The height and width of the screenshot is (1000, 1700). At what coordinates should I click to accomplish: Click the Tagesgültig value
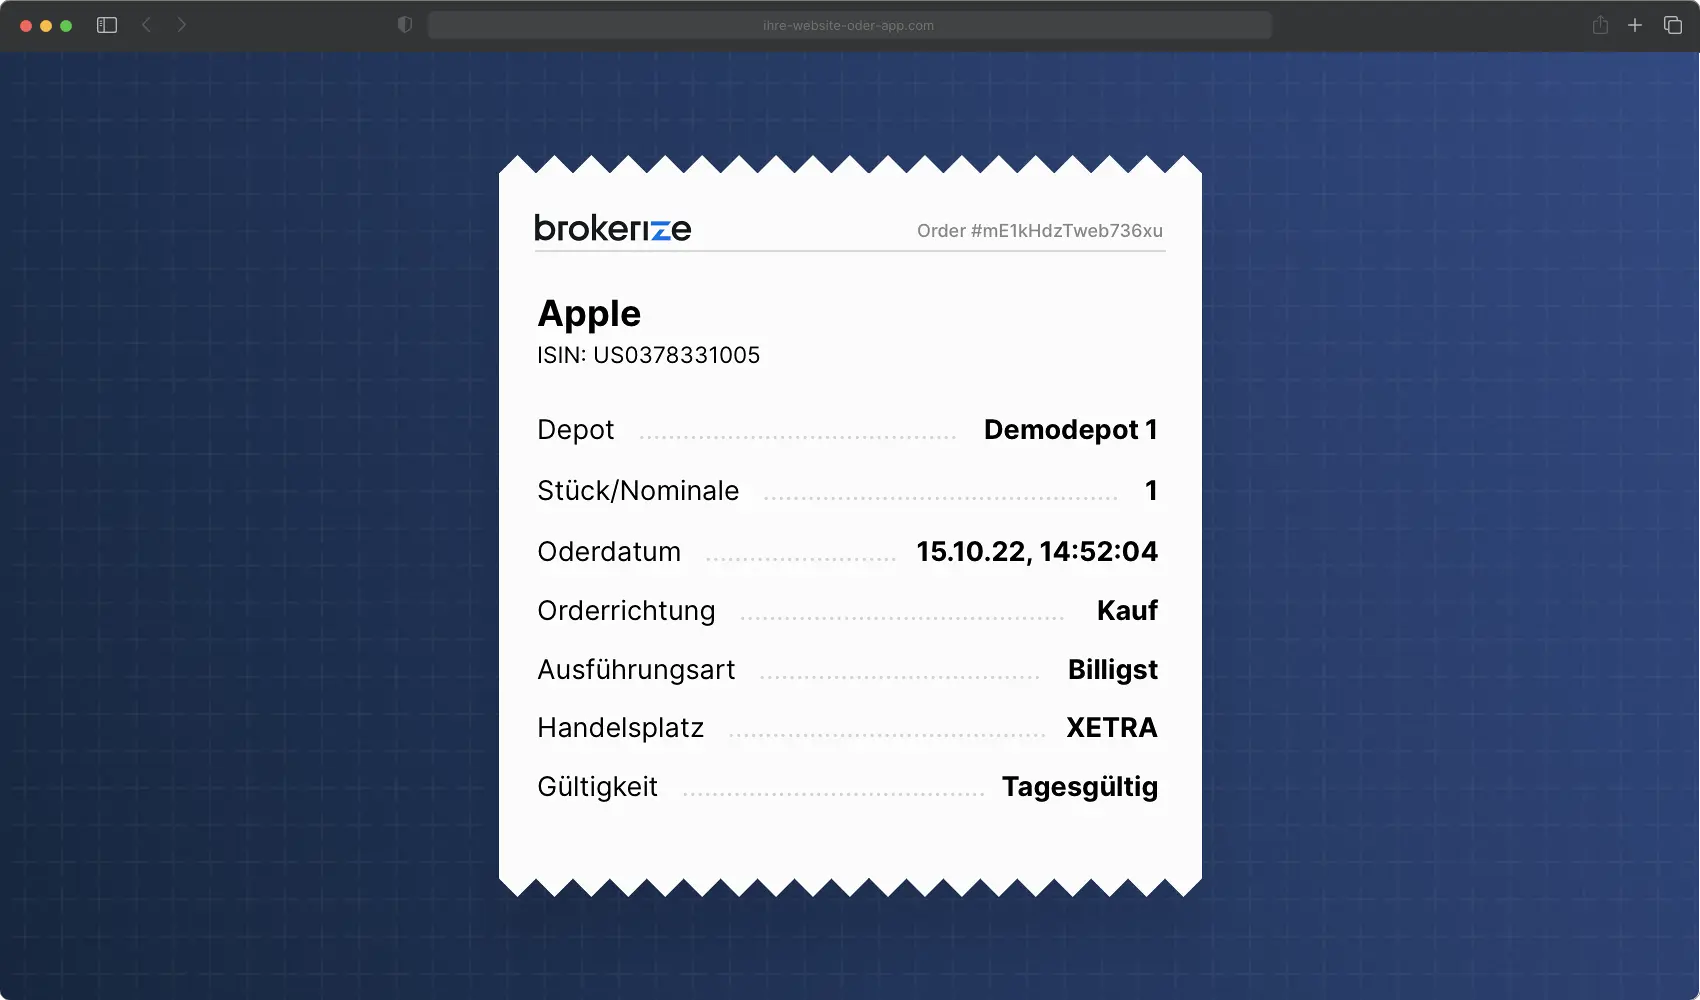(x=1080, y=787)
